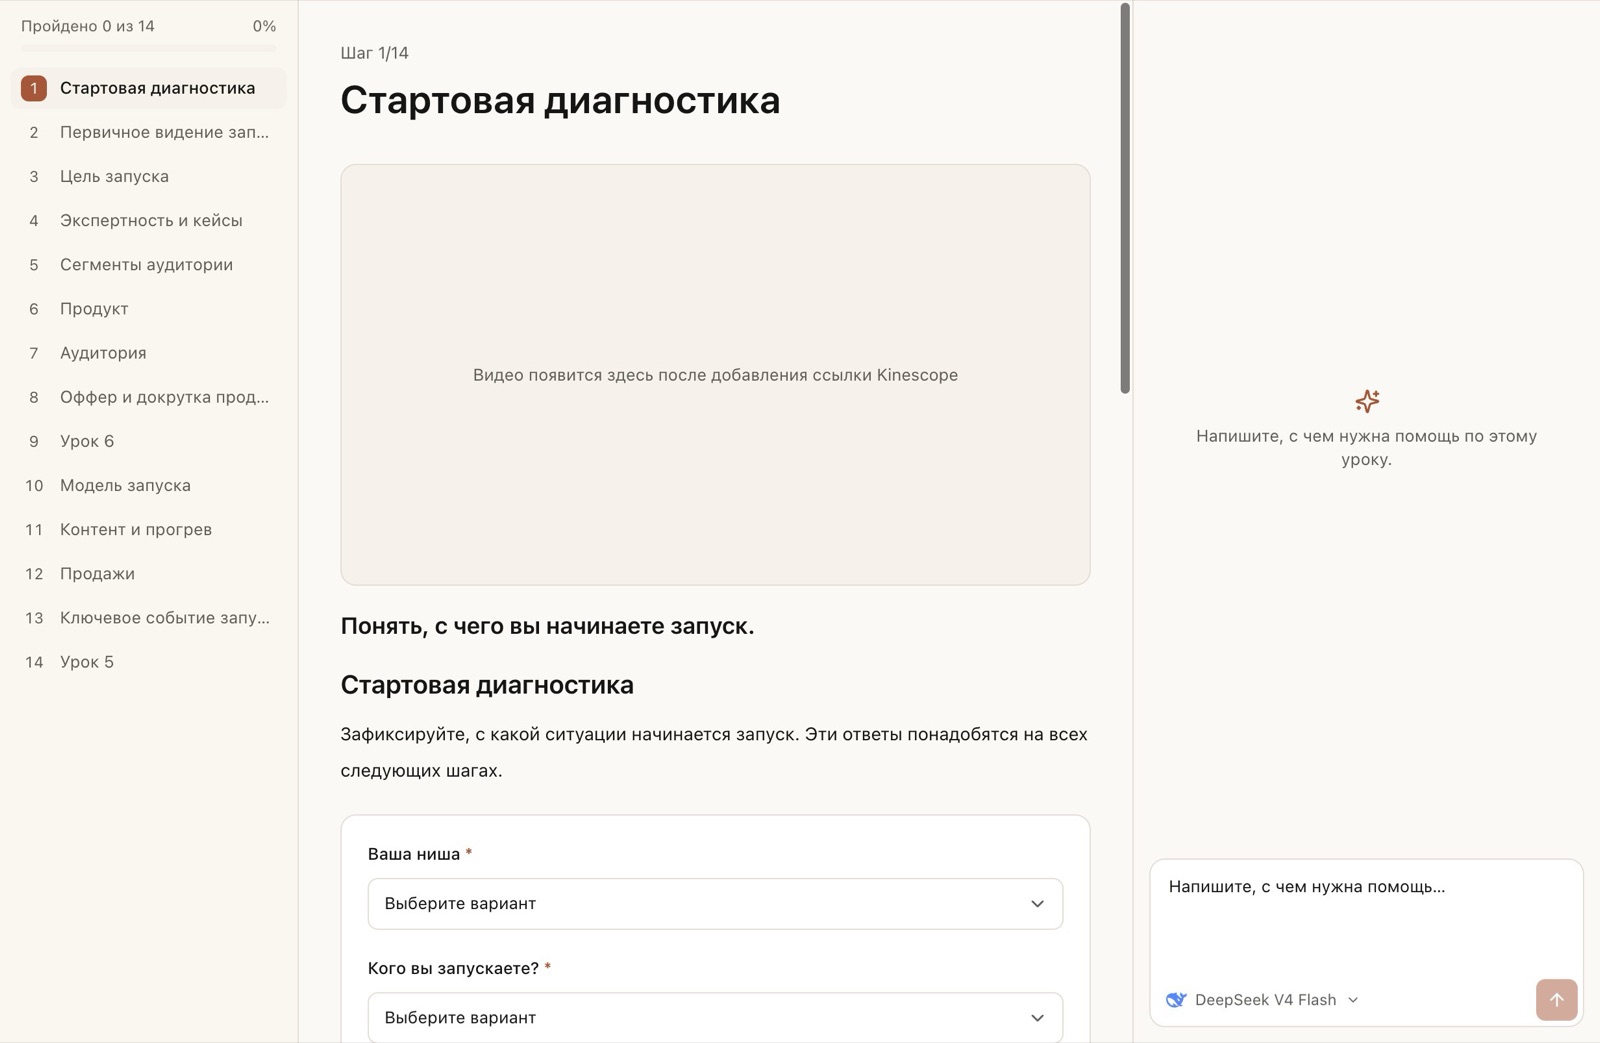This screenshot has width=1600, height=1043.
Task: Open step 1 "Стартовая диагностика" in sidebar
Action: [149, 88]
